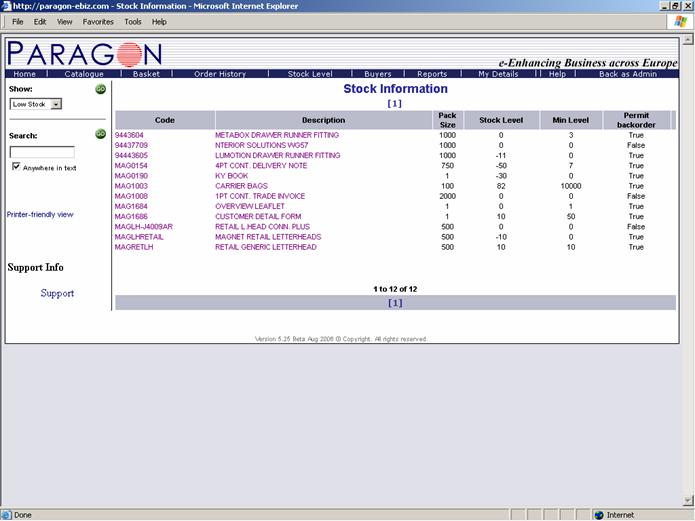Click RETAIL GENERIC LETTERHEAD description

[x=266, y=247]
